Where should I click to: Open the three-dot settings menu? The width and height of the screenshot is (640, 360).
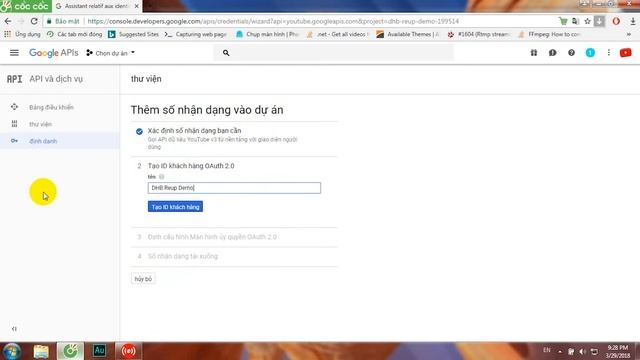pos(609,53)
